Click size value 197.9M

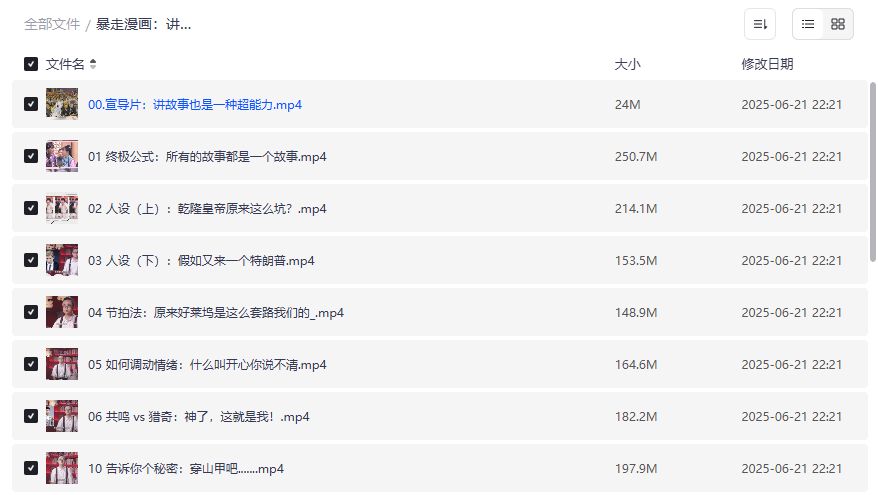click(x=636, y=469)
